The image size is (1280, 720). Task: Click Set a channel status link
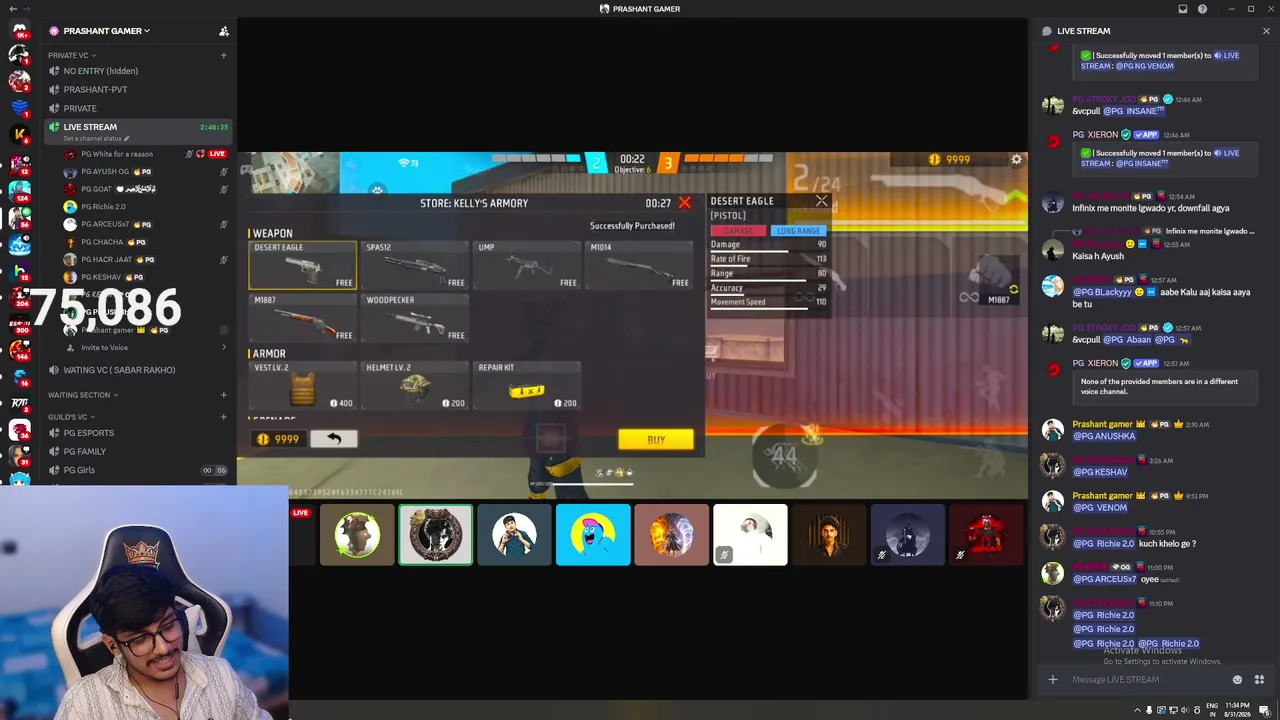(96, 139)
